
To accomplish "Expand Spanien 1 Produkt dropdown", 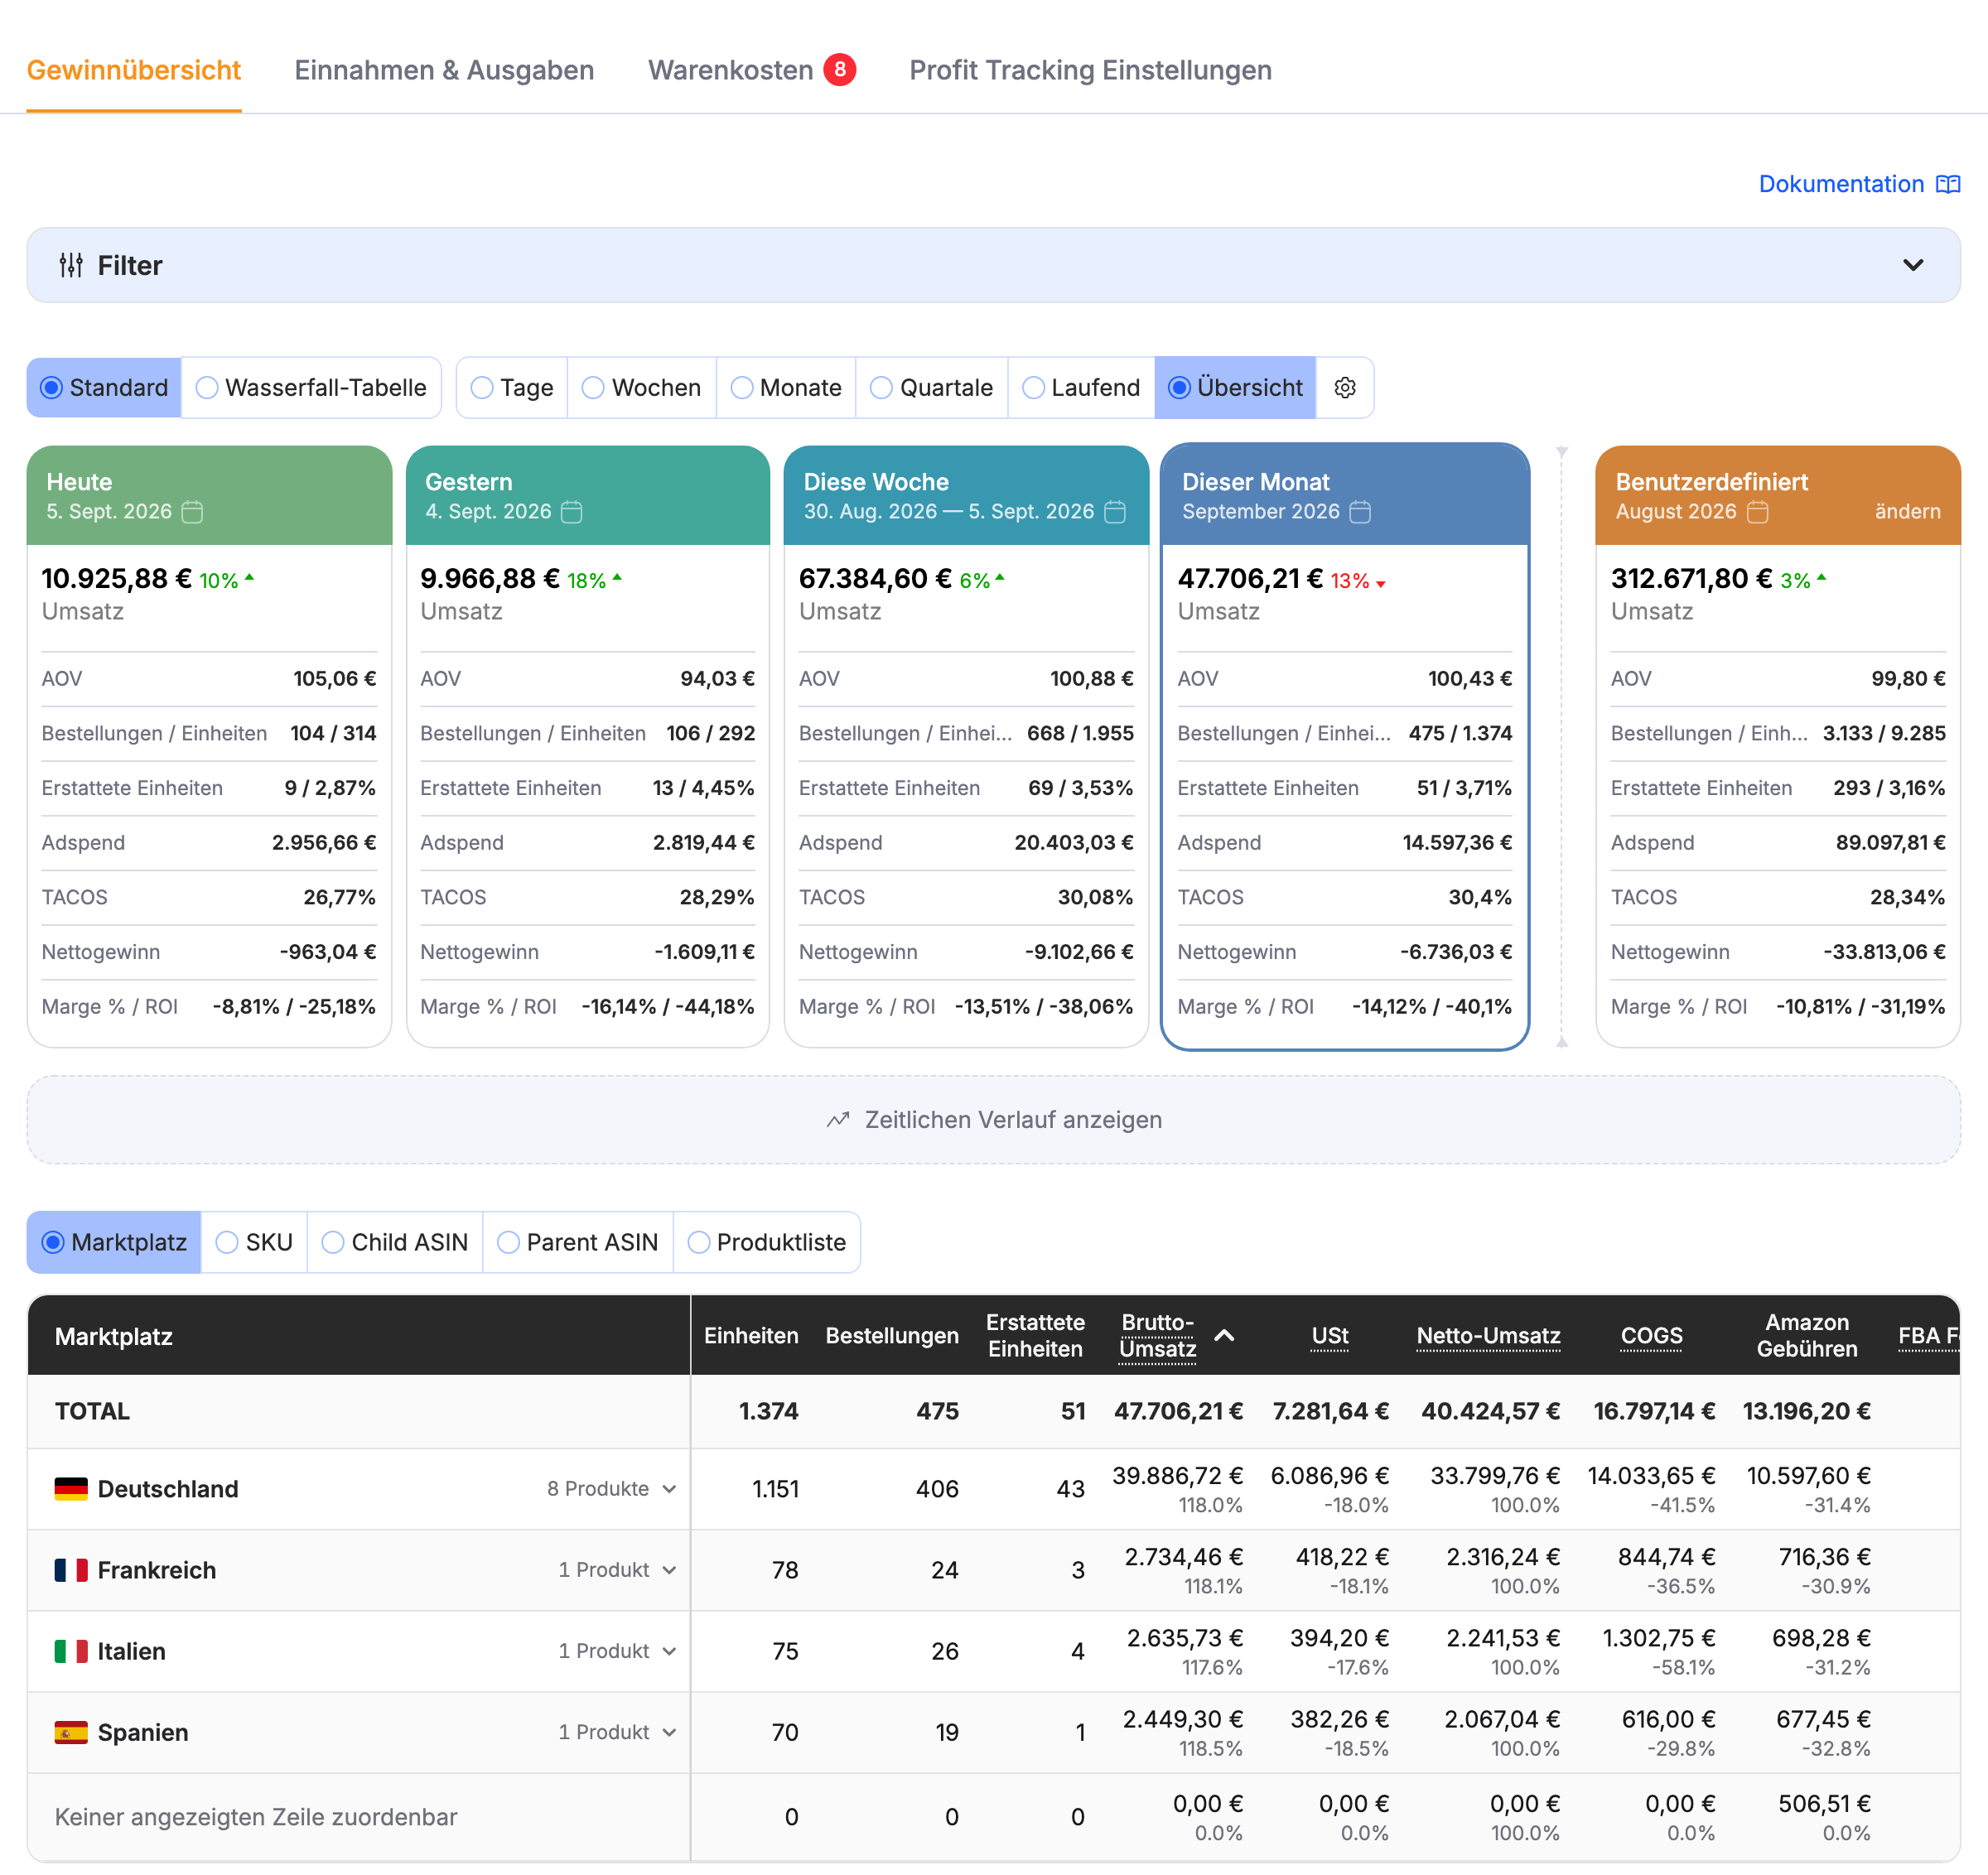I will point(618,1732).
